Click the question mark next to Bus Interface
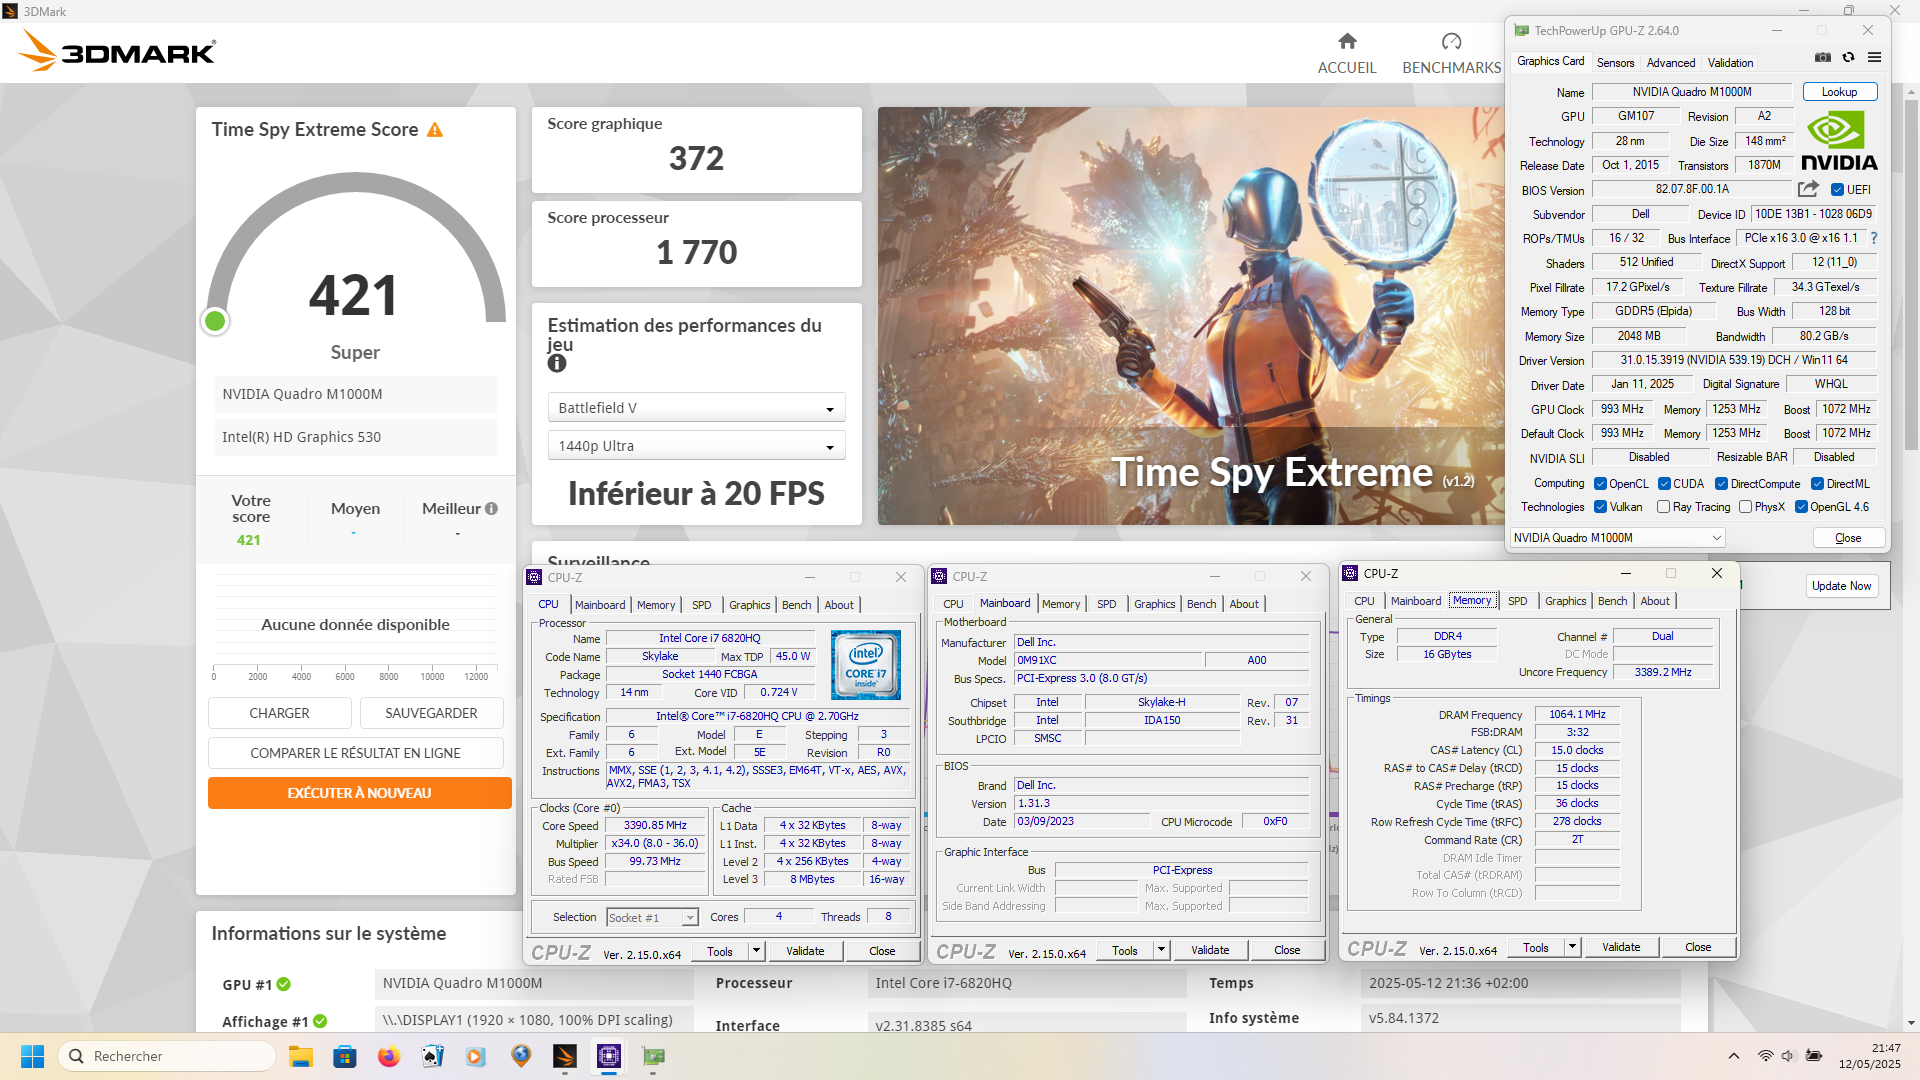The image size is (1920, 1080). click(1873, 238)
